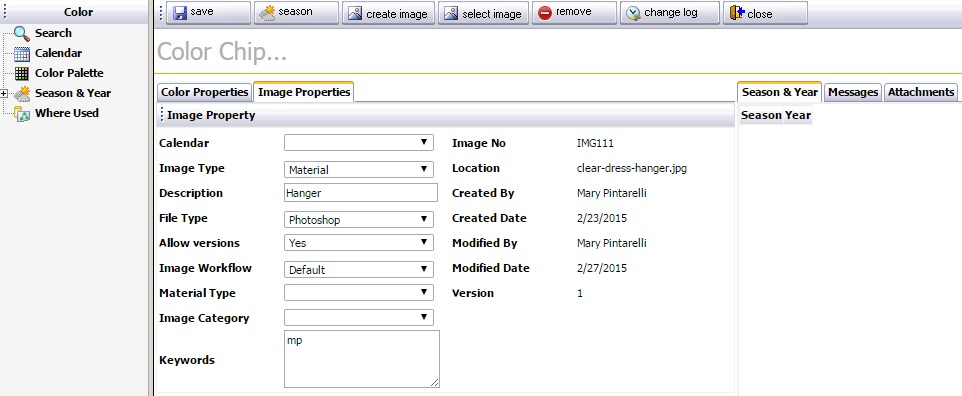Click the Where Used sidebar icon
Image resolution: width=962 pixels, height=396 pixels.
tap(21, 114)
